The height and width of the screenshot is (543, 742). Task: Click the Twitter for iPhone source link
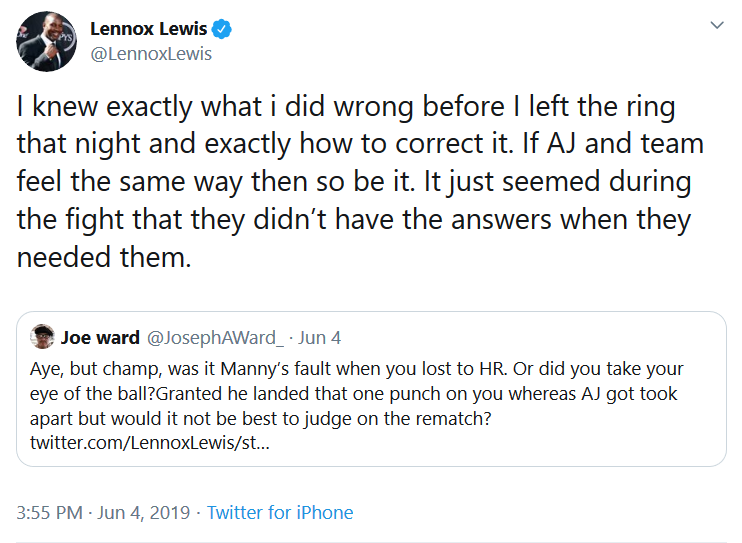(280, 513)
